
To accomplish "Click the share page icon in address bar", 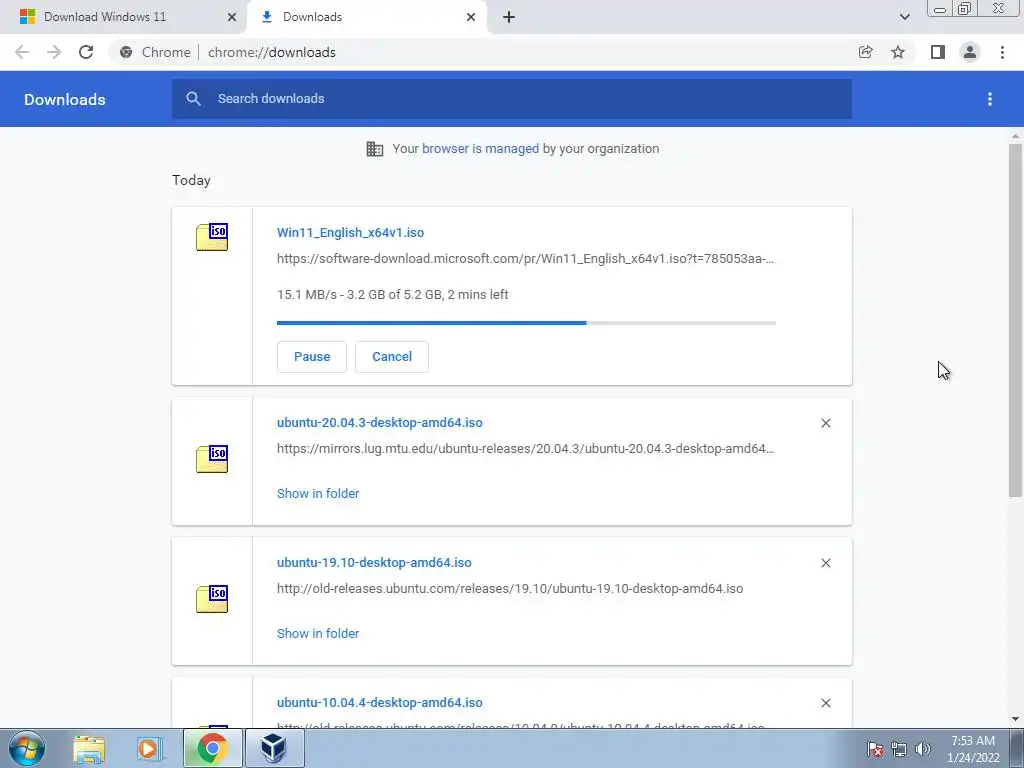I will click(x=865, y=52).
